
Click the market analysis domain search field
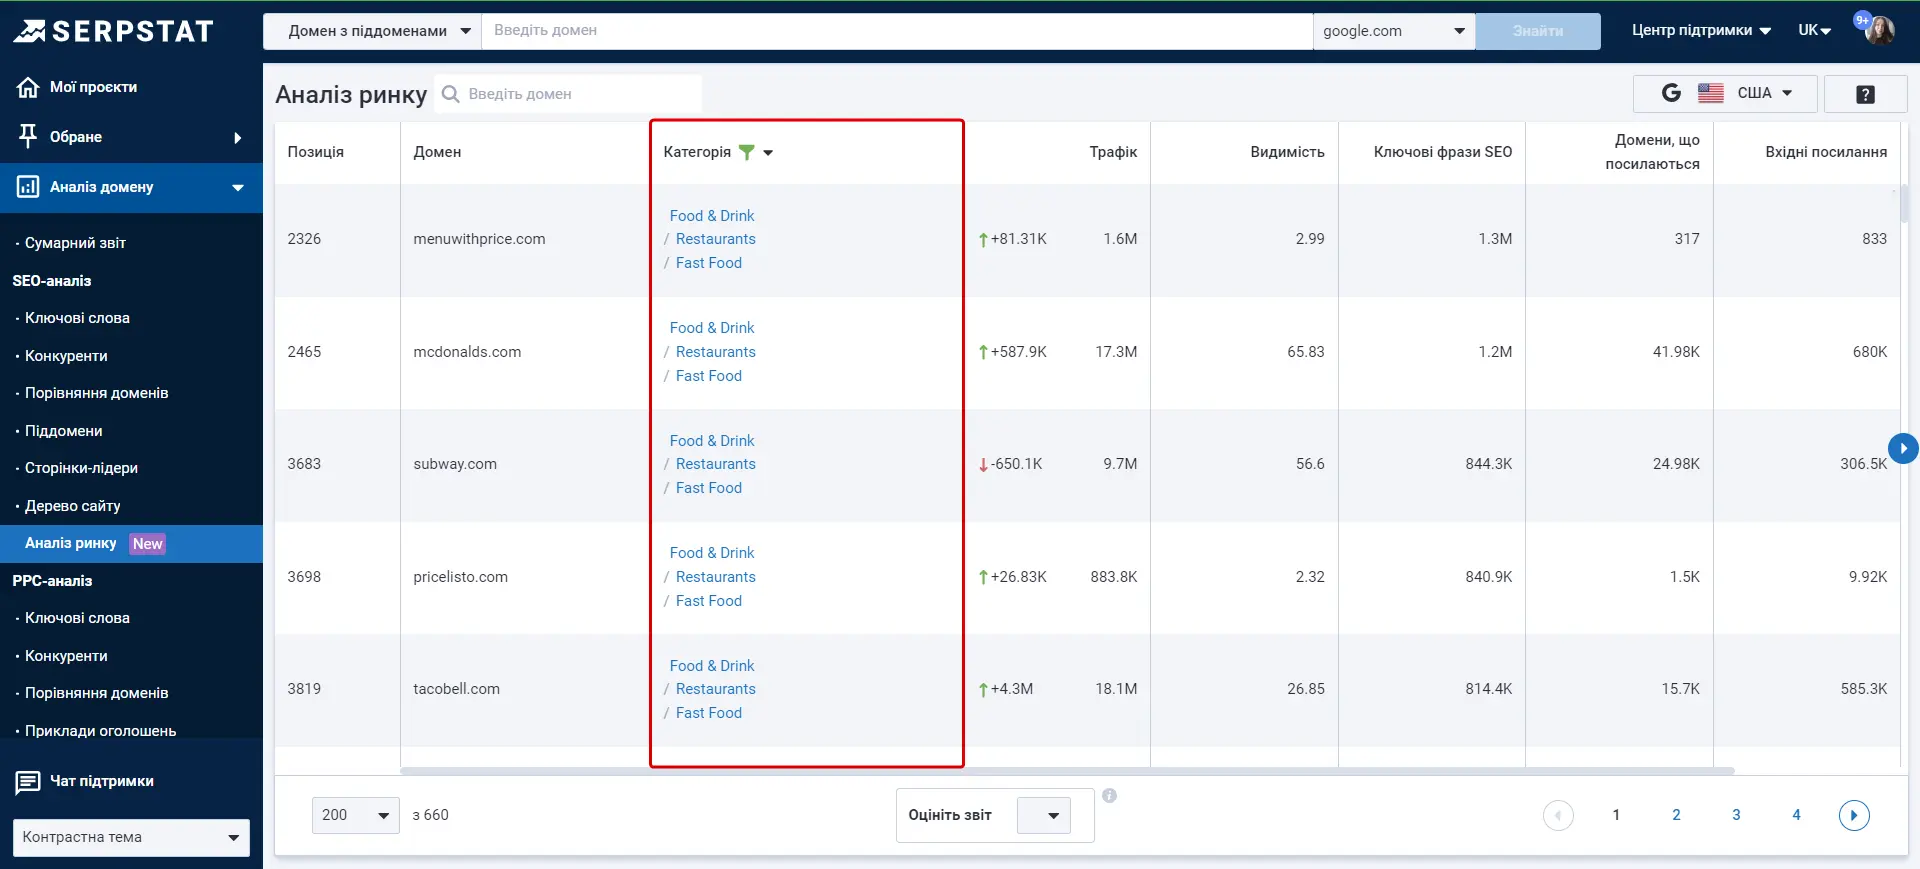pos(568,94)
